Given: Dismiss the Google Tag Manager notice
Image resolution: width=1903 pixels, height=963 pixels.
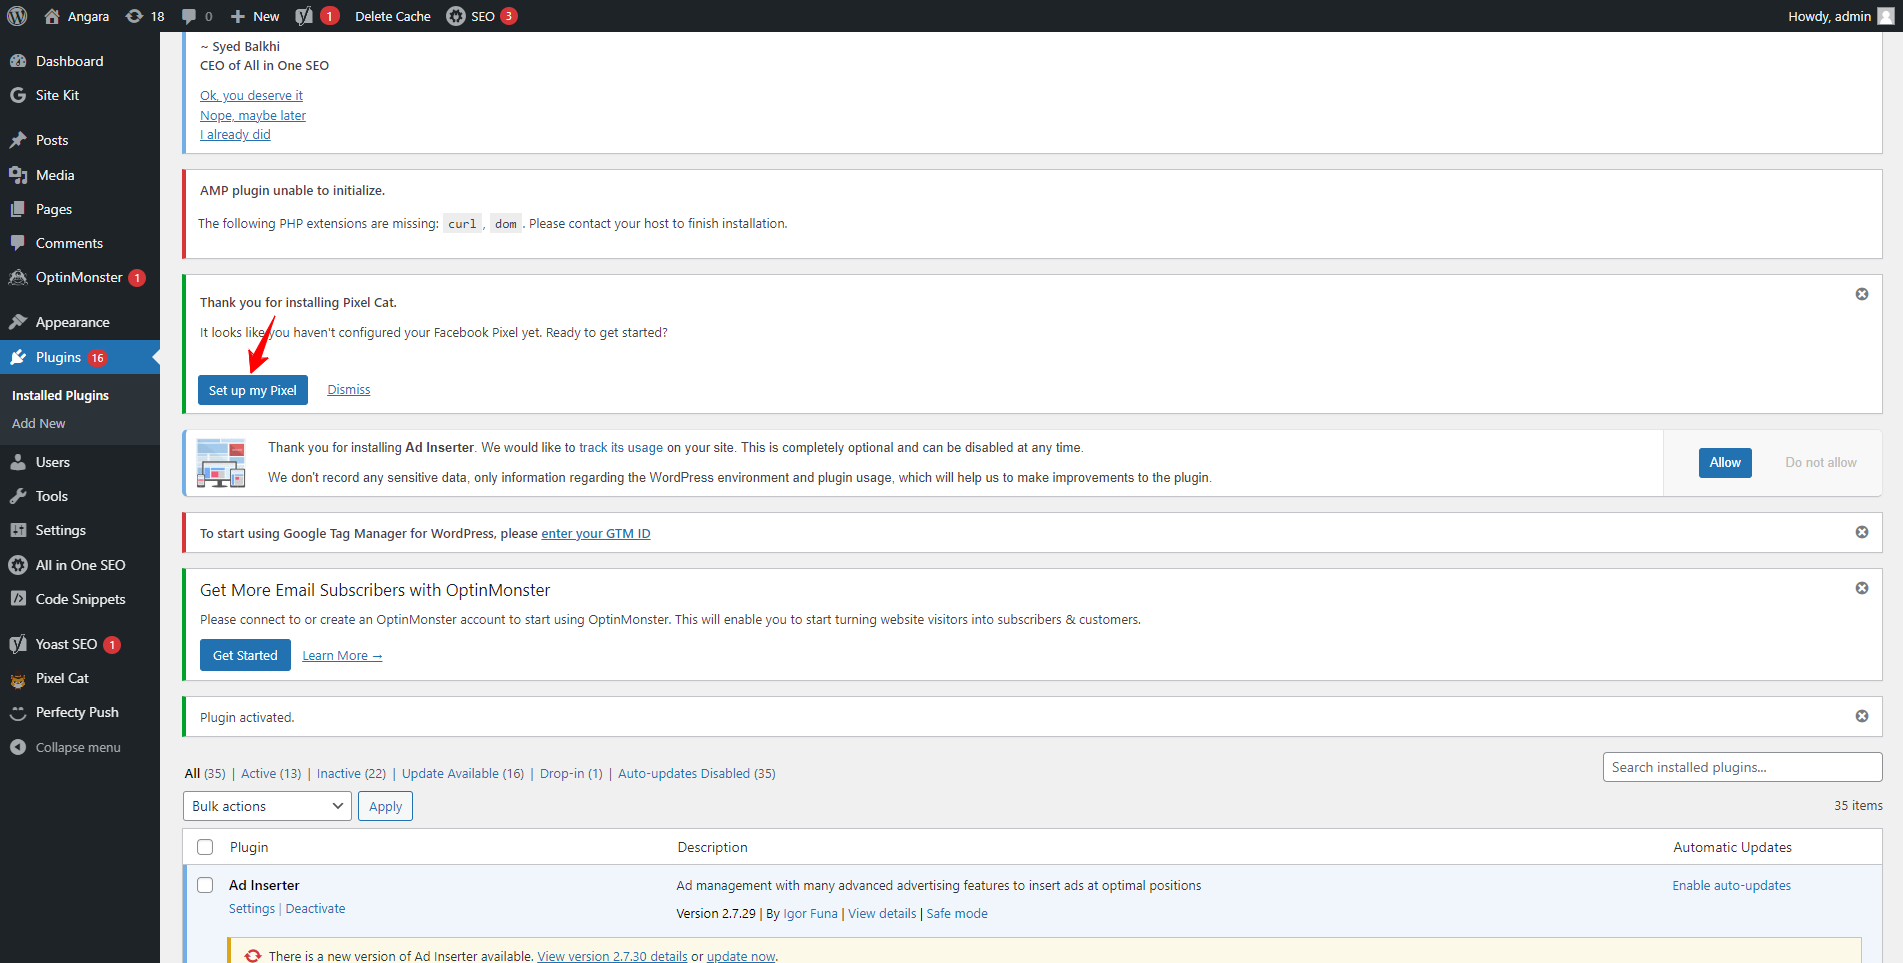Looking at the screenshot, I should 1862,532.
